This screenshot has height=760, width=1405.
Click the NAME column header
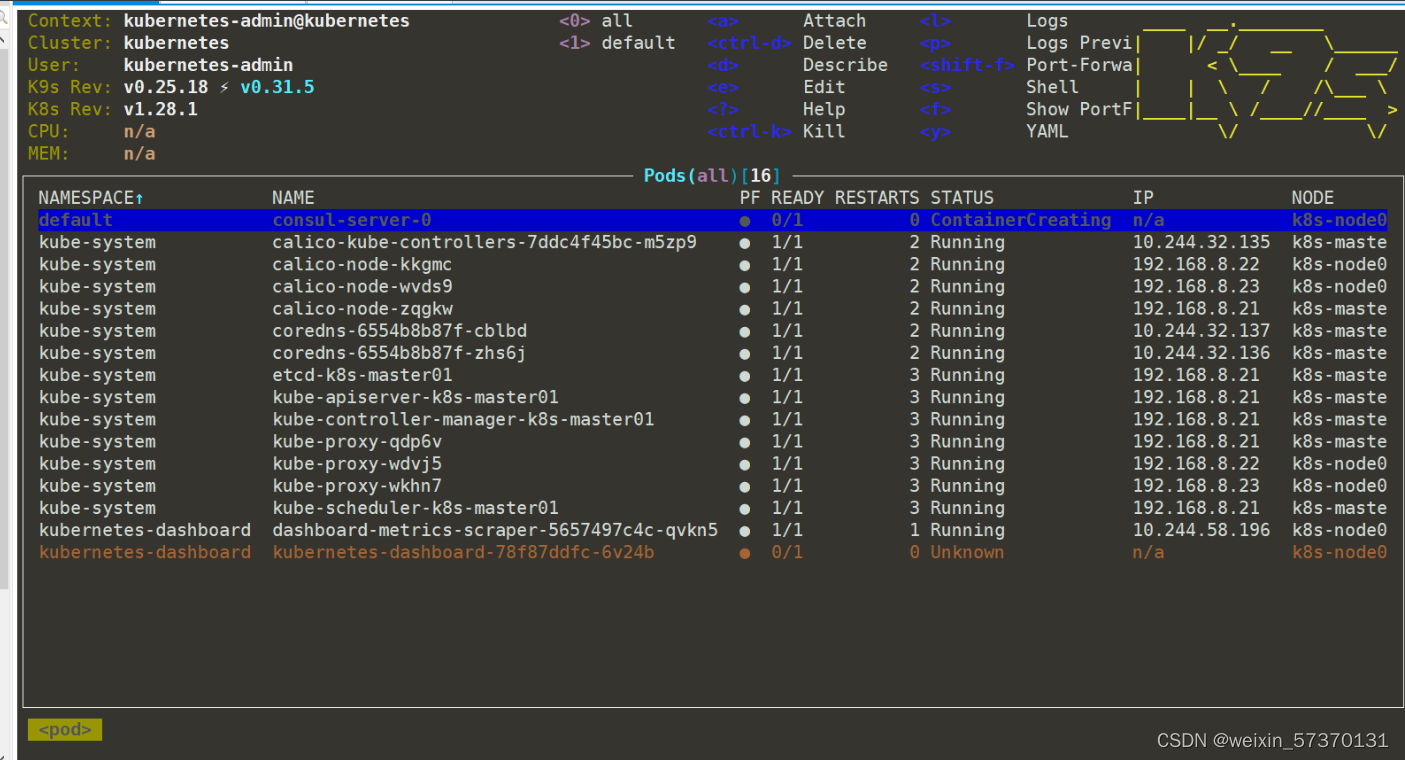[x=293, y=198]
